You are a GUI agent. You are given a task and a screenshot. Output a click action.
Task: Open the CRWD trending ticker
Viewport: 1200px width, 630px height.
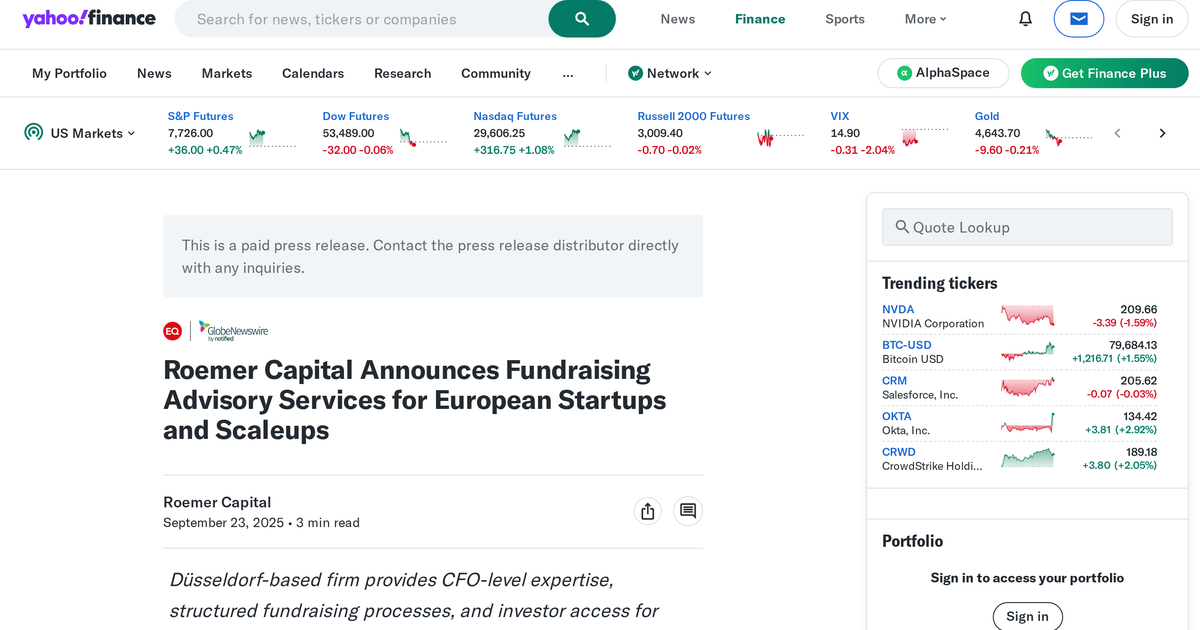click(899, 452)
